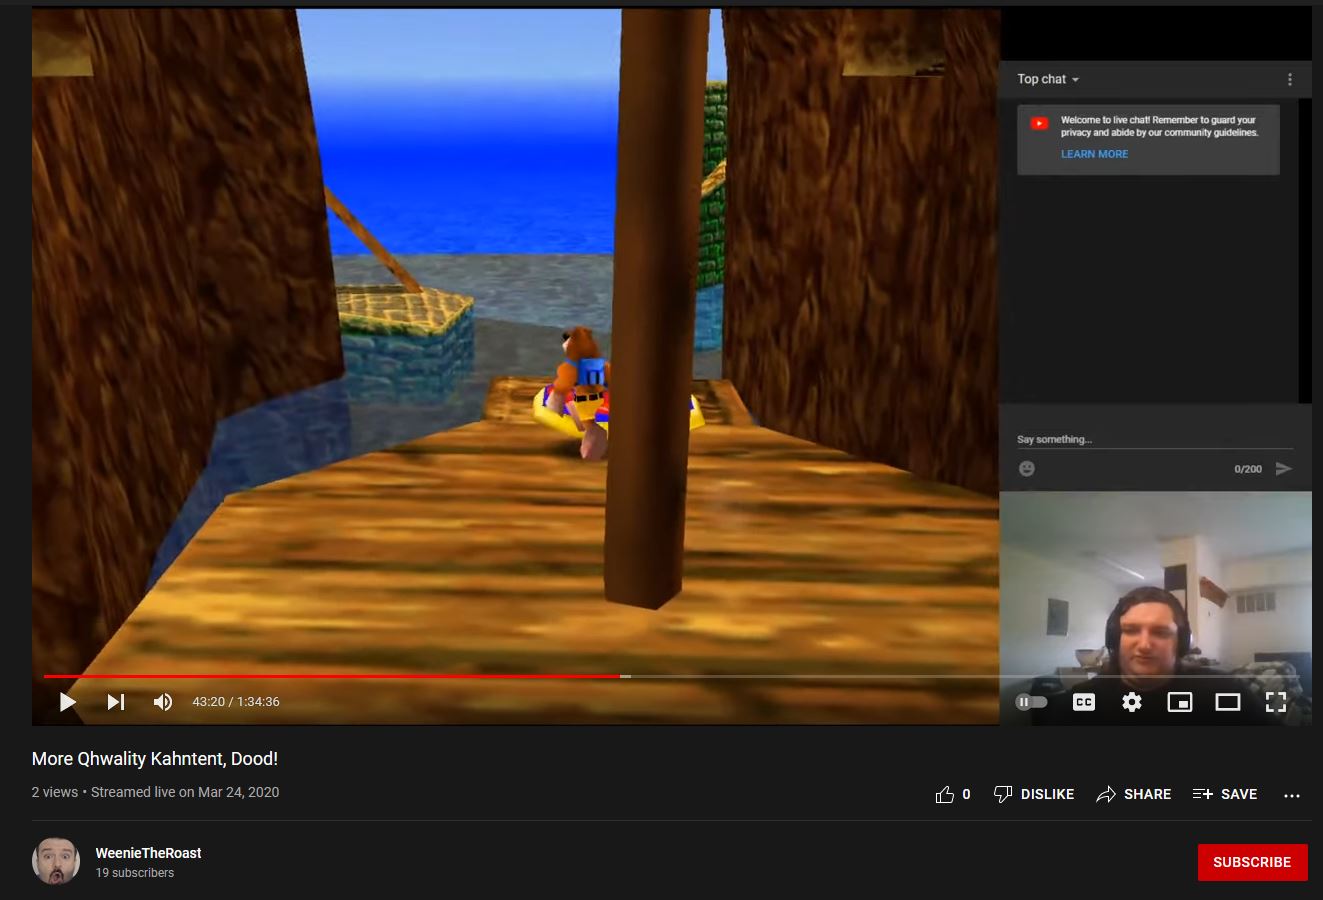Open the chat emoji picker
Image resolution: width=1323 pixels, height=900 pixels.
coord(1027,468)
